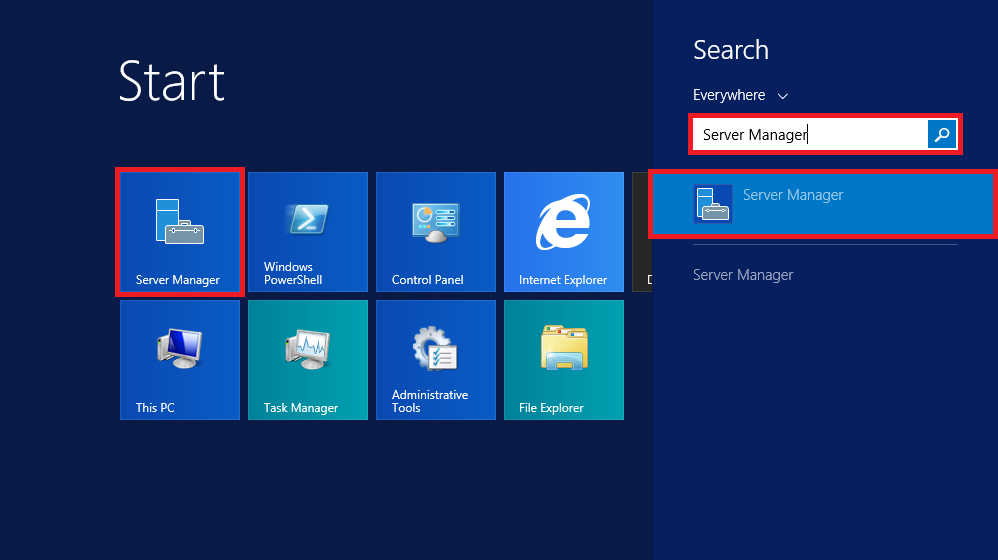998x560 pixels.
Task: Launch the Internet Explorer tile
Action: coord(564,232)
